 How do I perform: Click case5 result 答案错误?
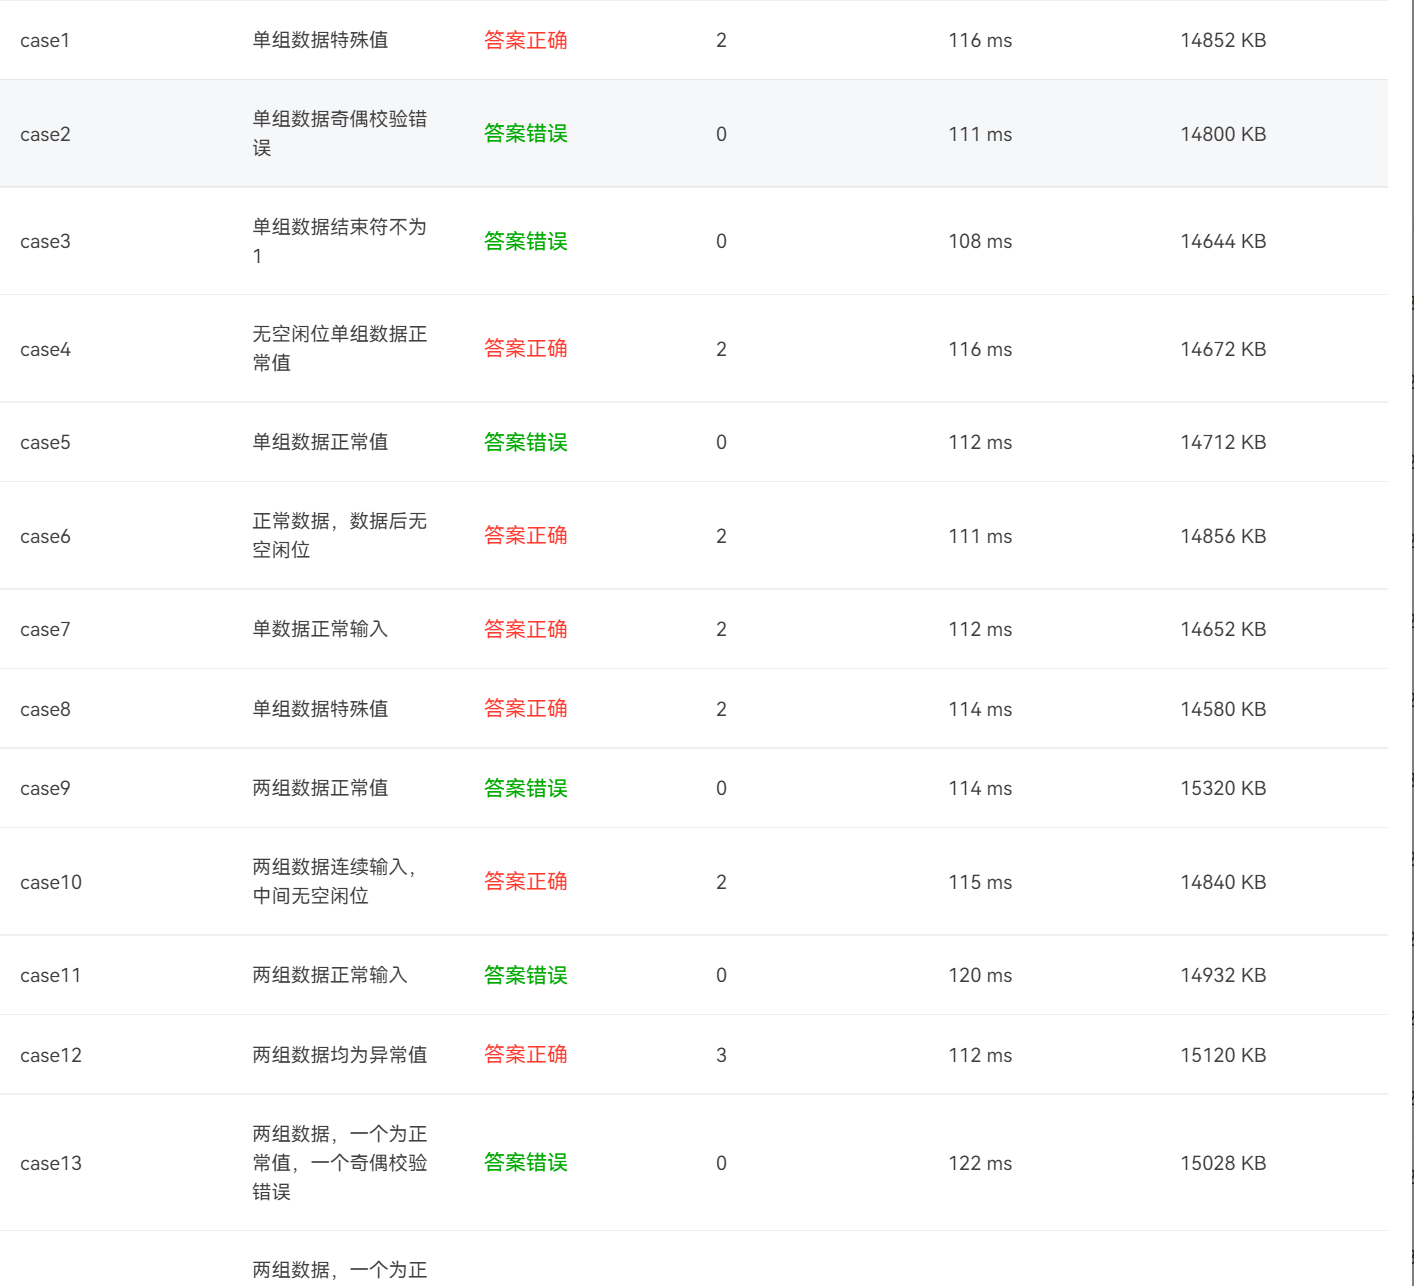526,442
